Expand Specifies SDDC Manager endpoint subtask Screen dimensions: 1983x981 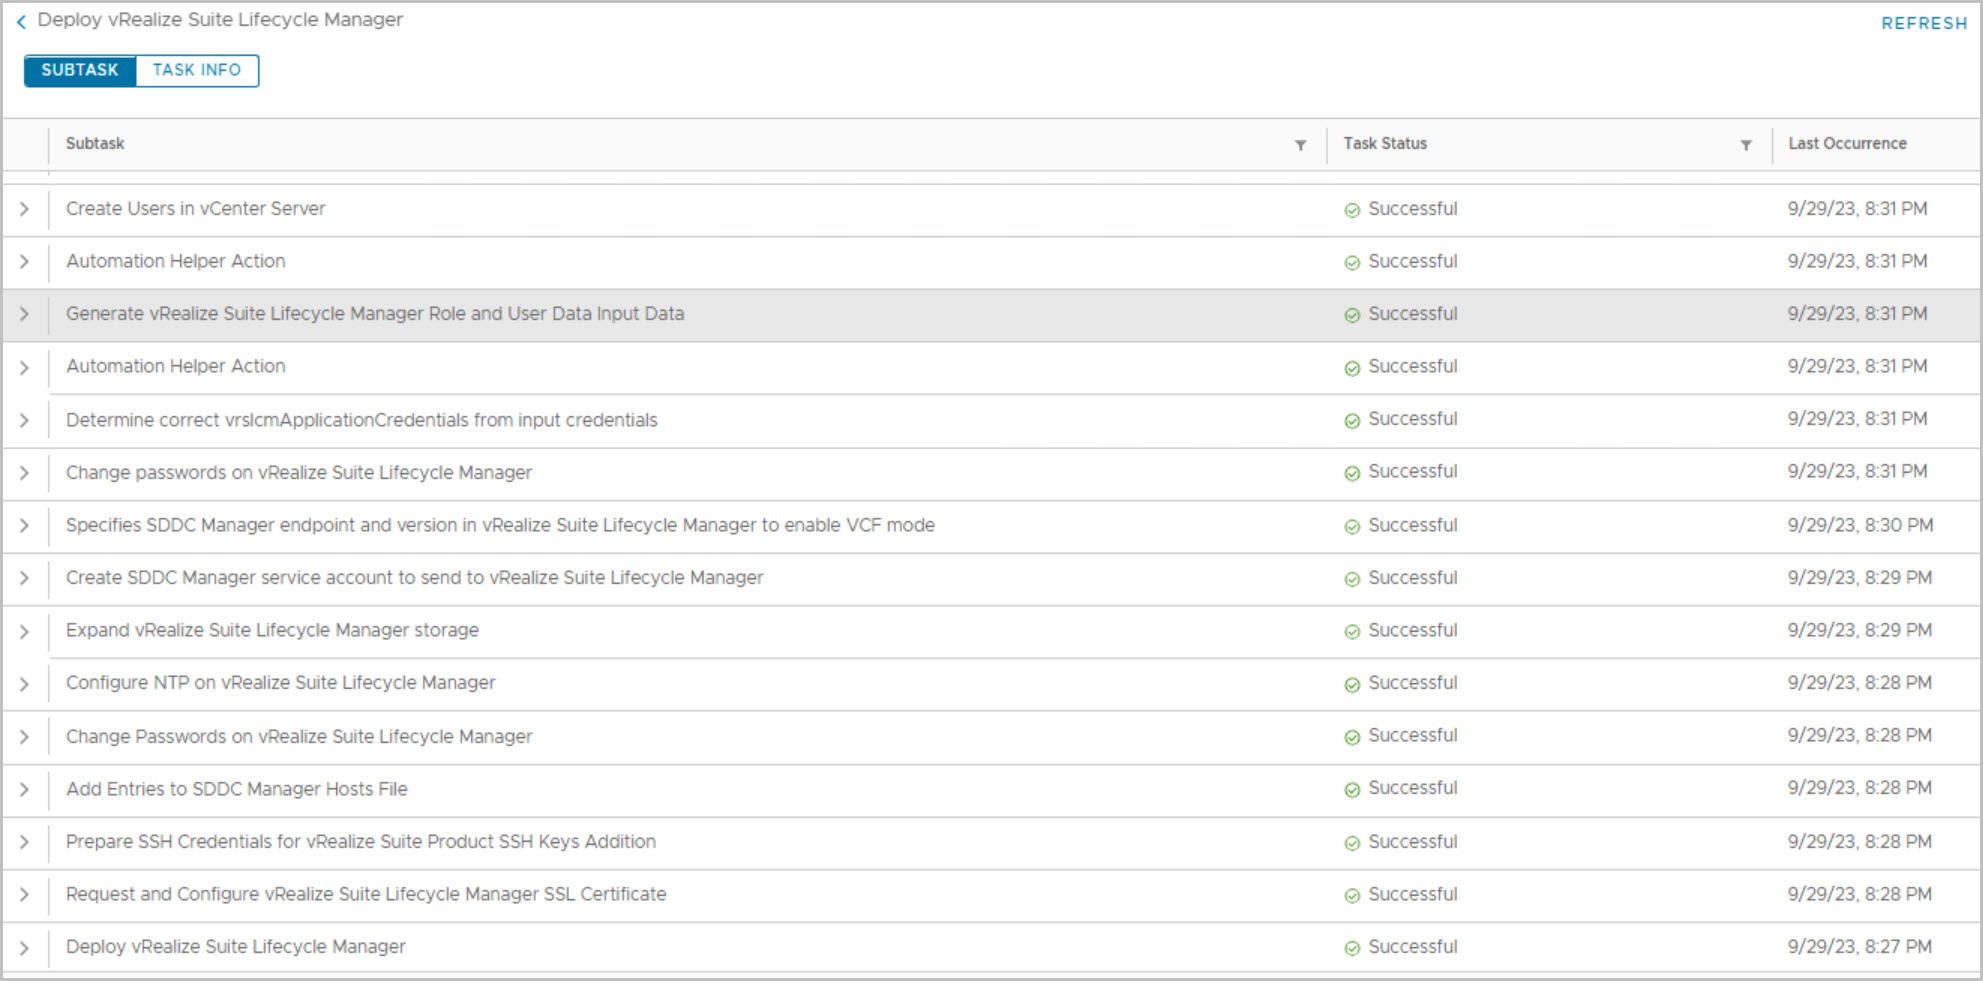click(24, 526)
